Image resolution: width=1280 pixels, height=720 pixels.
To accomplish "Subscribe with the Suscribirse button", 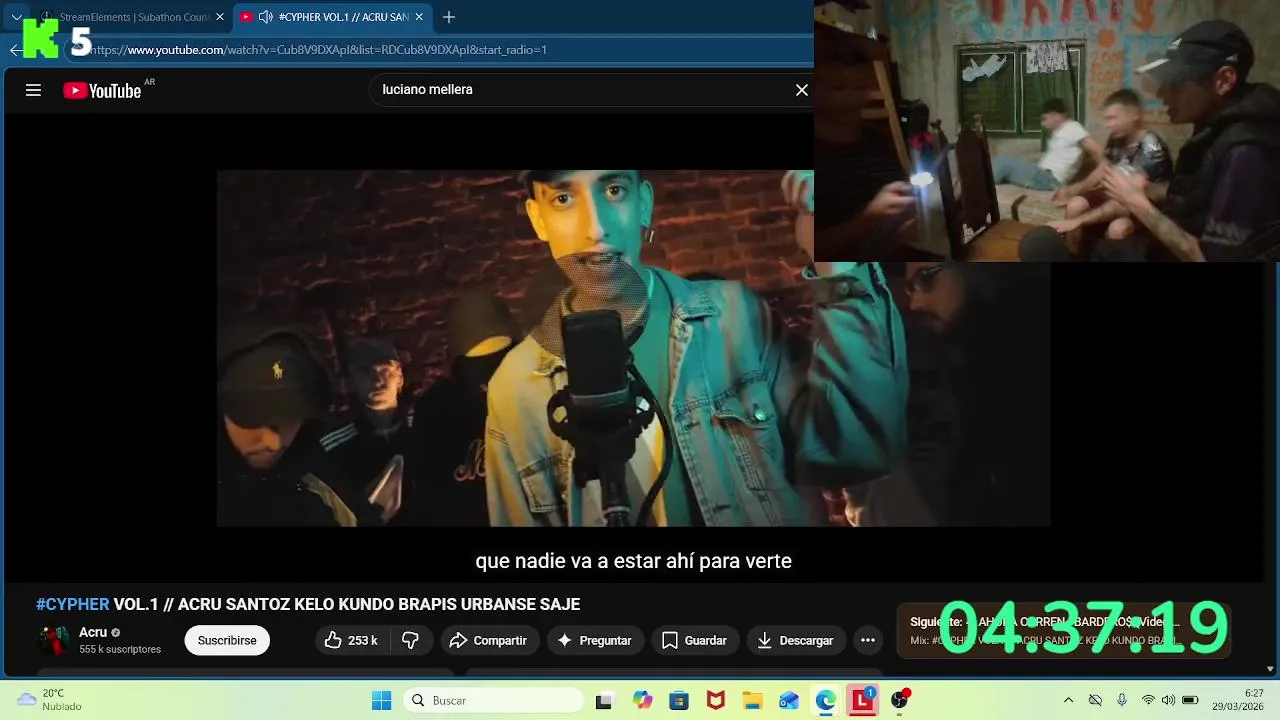I will (x=227, y=640).
